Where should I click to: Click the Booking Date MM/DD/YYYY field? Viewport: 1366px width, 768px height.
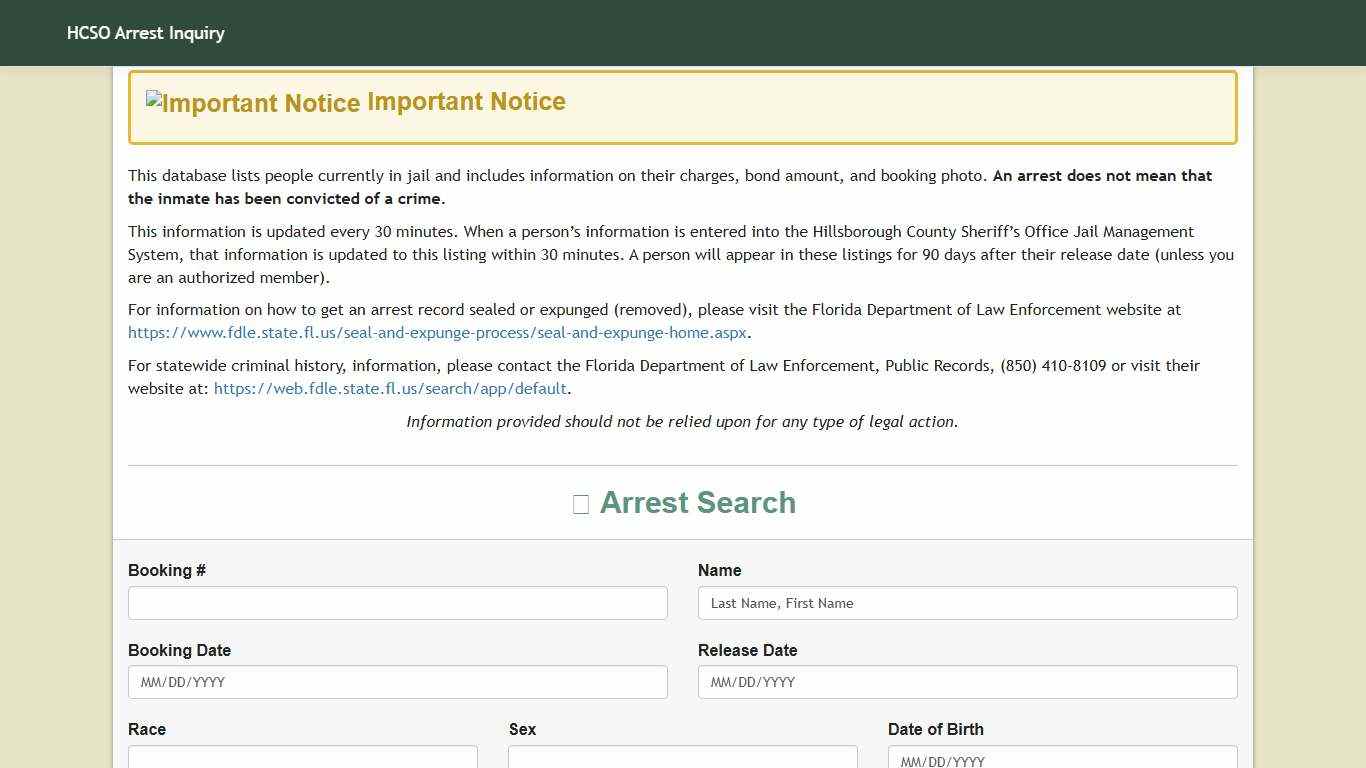tap(398, 682)
